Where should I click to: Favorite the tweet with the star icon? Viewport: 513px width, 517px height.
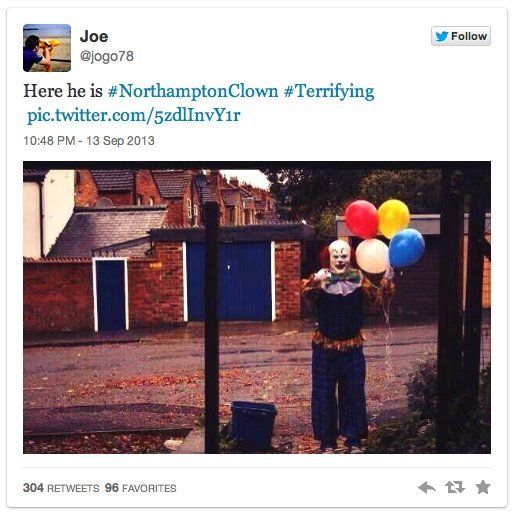tap(483, 487)
